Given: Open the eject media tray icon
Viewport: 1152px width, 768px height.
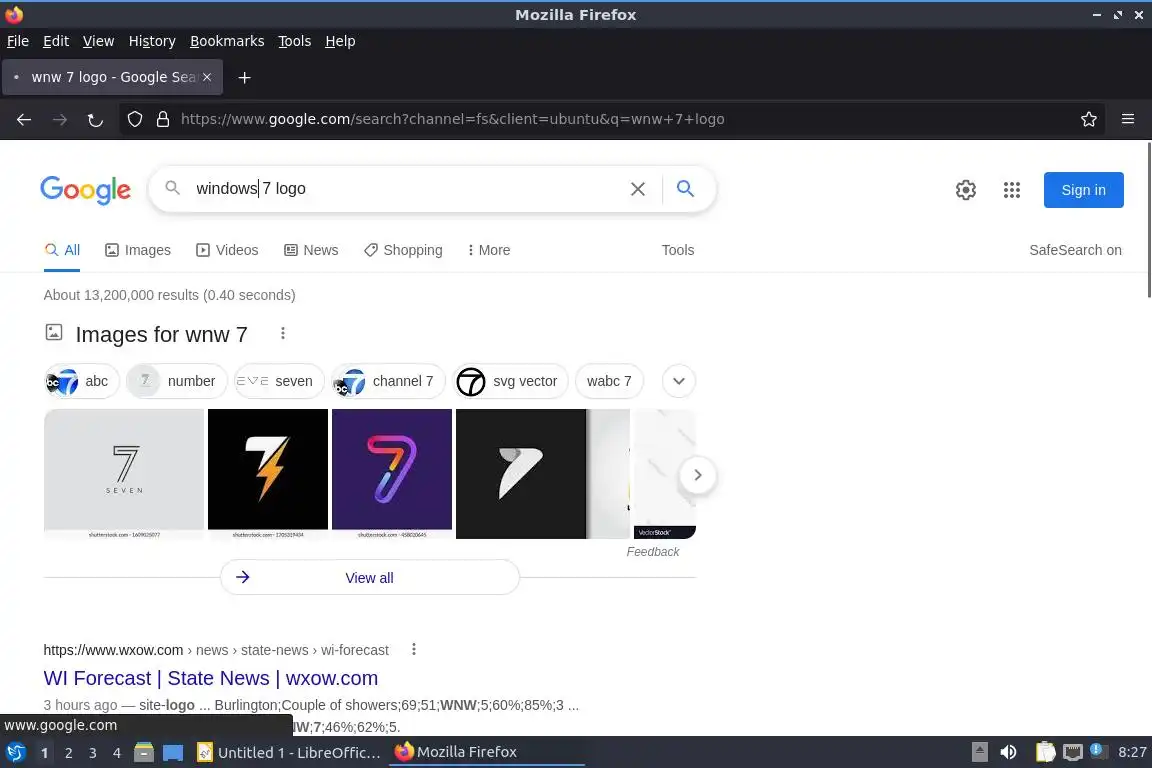Looking at the screenshot, I should (x=979, y=752).
